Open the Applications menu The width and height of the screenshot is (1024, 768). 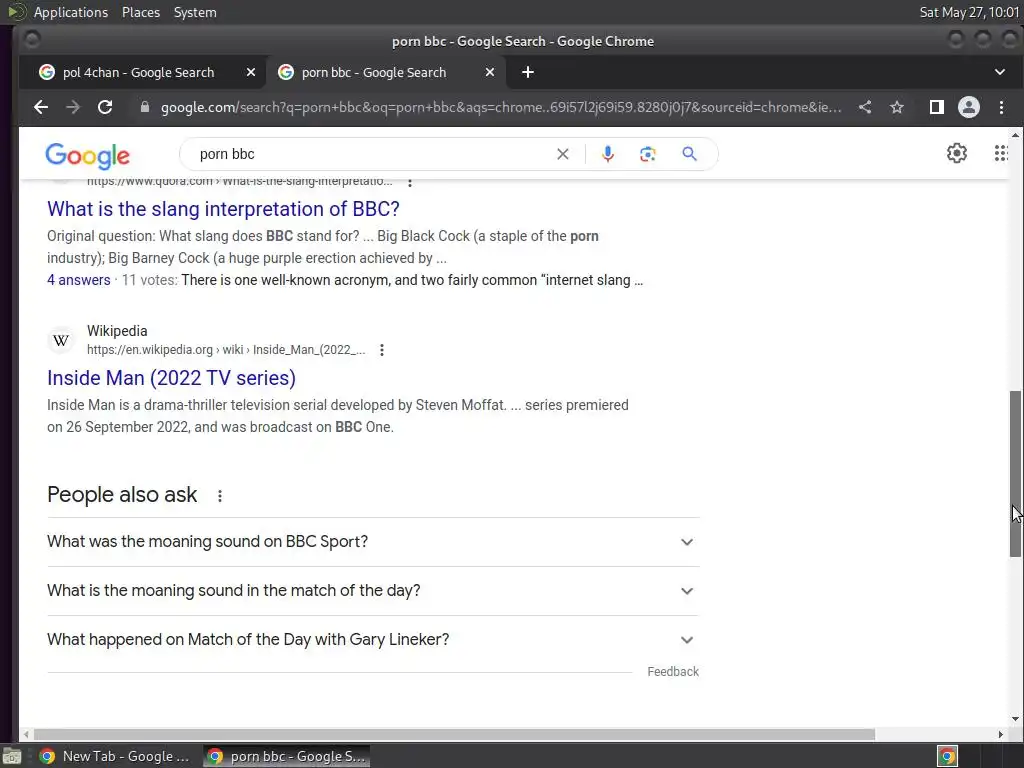pos(71,12)
